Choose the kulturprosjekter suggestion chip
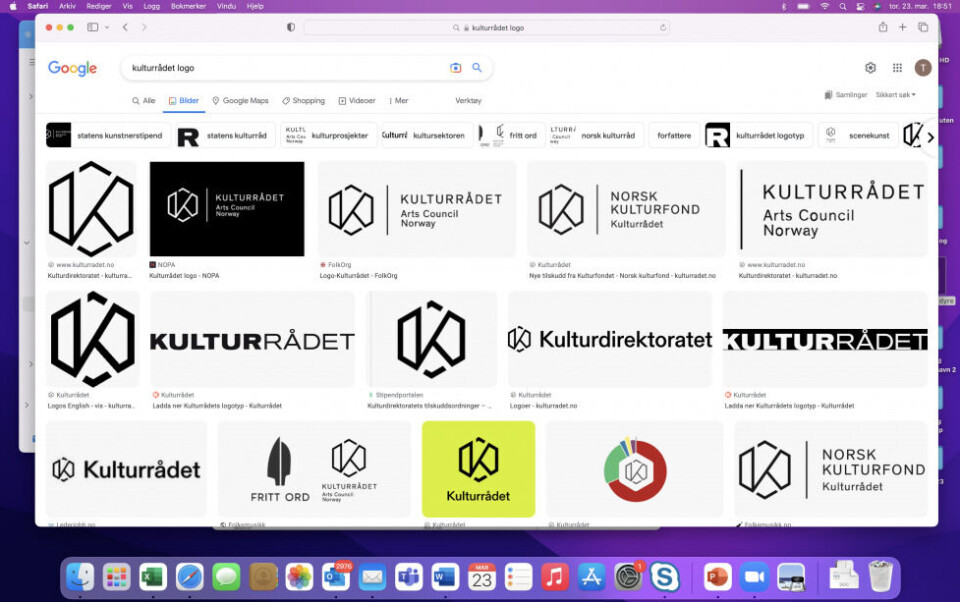Viewport: 960px width, 602px height. [x=328, y=135]
